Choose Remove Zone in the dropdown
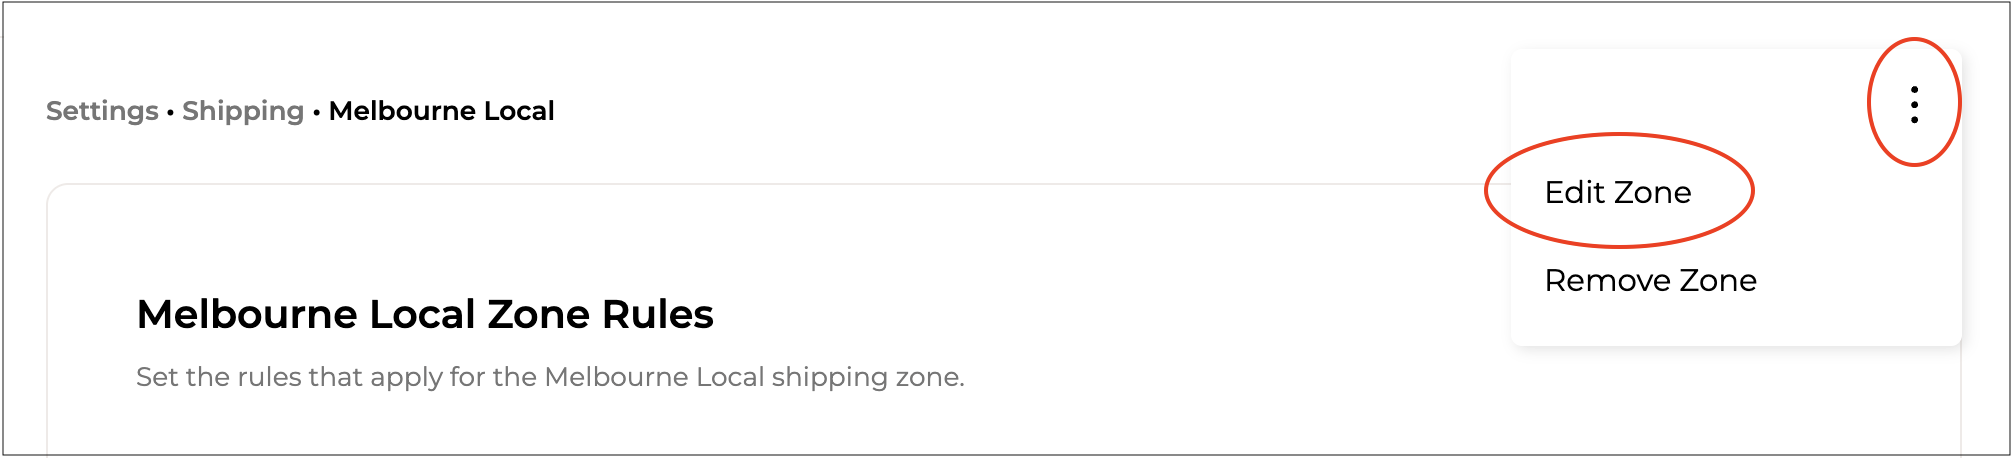The height and width of the screenshot is (458, 2012). coord(1650,280)
